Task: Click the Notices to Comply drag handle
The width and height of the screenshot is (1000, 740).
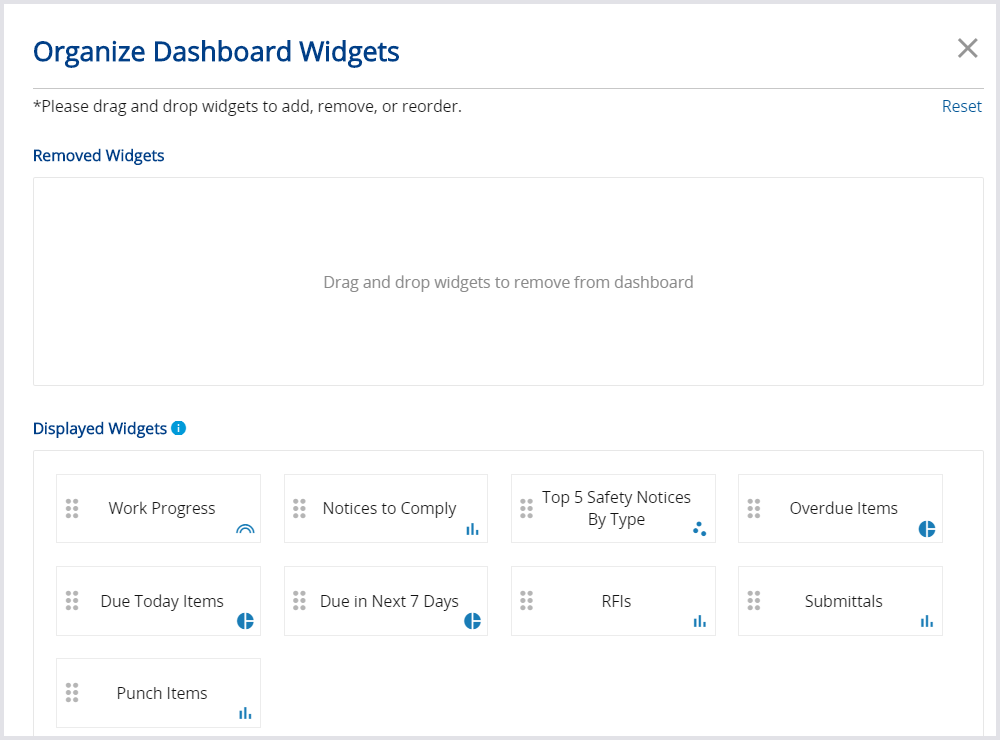Action: [299, 508]
